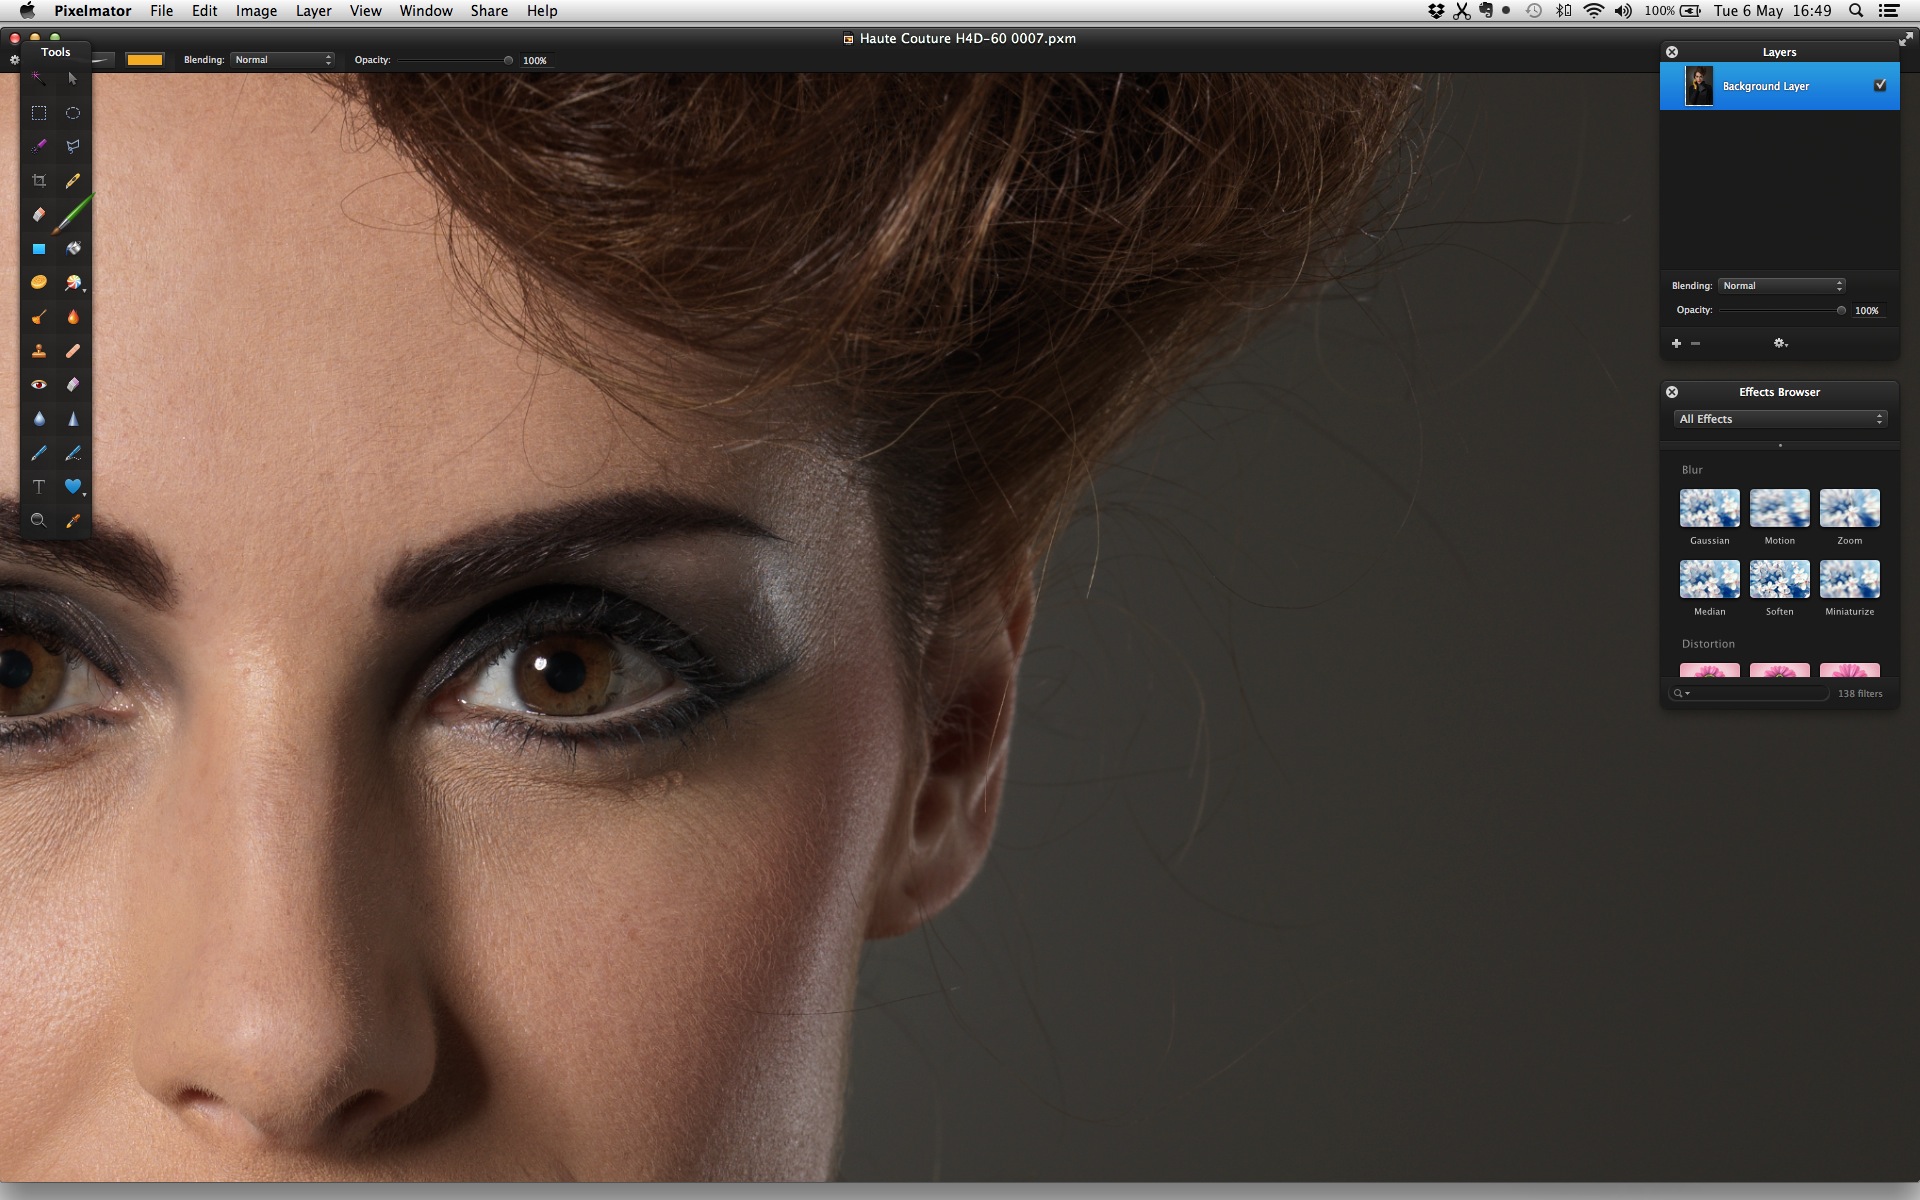
Task: Select the Elliptical Marquee tool
Action: (x=73, y=113)
